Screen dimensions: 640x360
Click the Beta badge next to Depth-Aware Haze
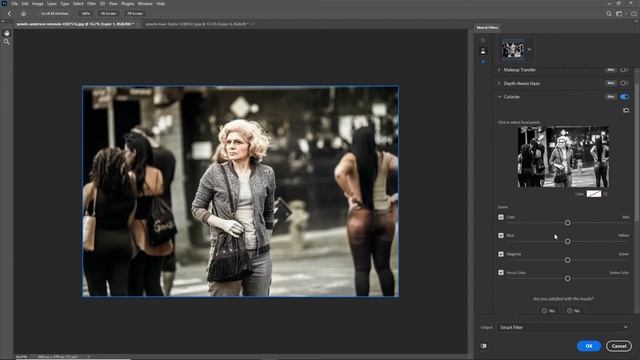click(x=610, y=83)
